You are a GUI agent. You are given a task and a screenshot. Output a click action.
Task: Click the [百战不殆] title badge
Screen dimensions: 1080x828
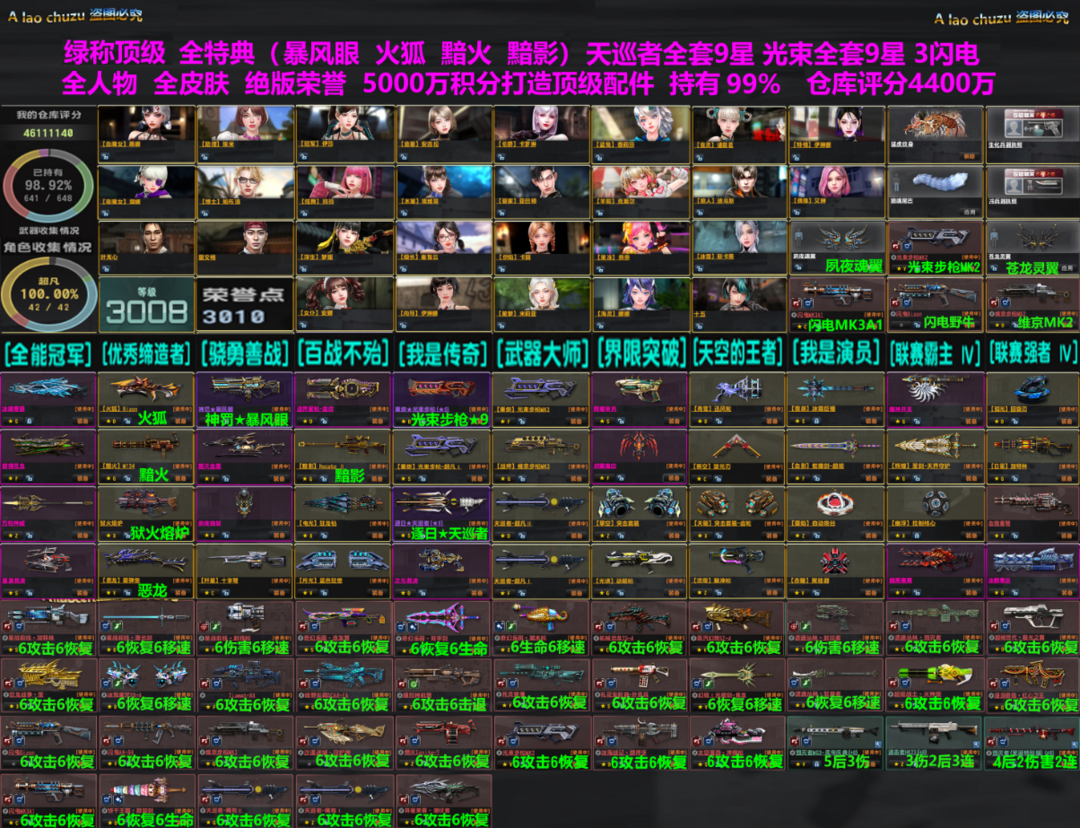343,353
